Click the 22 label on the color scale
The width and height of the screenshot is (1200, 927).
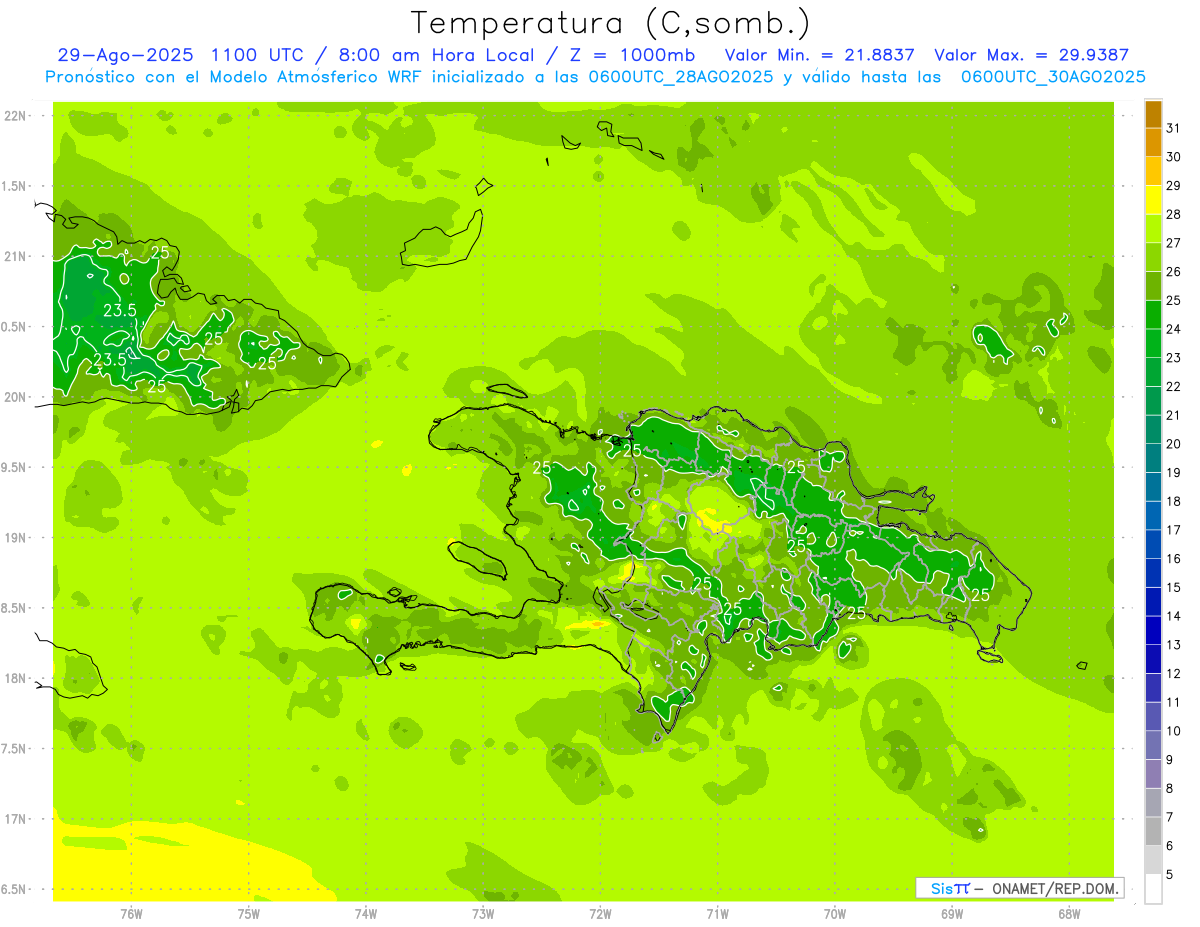[x=1174, y=387]
